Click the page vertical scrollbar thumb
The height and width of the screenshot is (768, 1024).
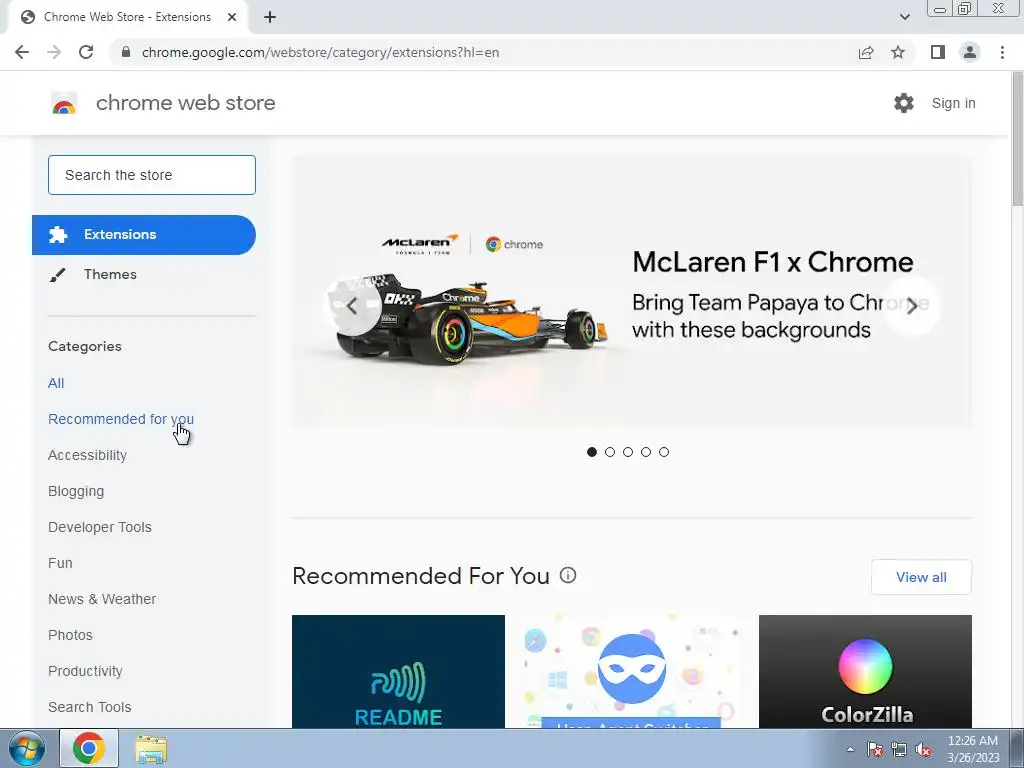[x=1017, y=140]
